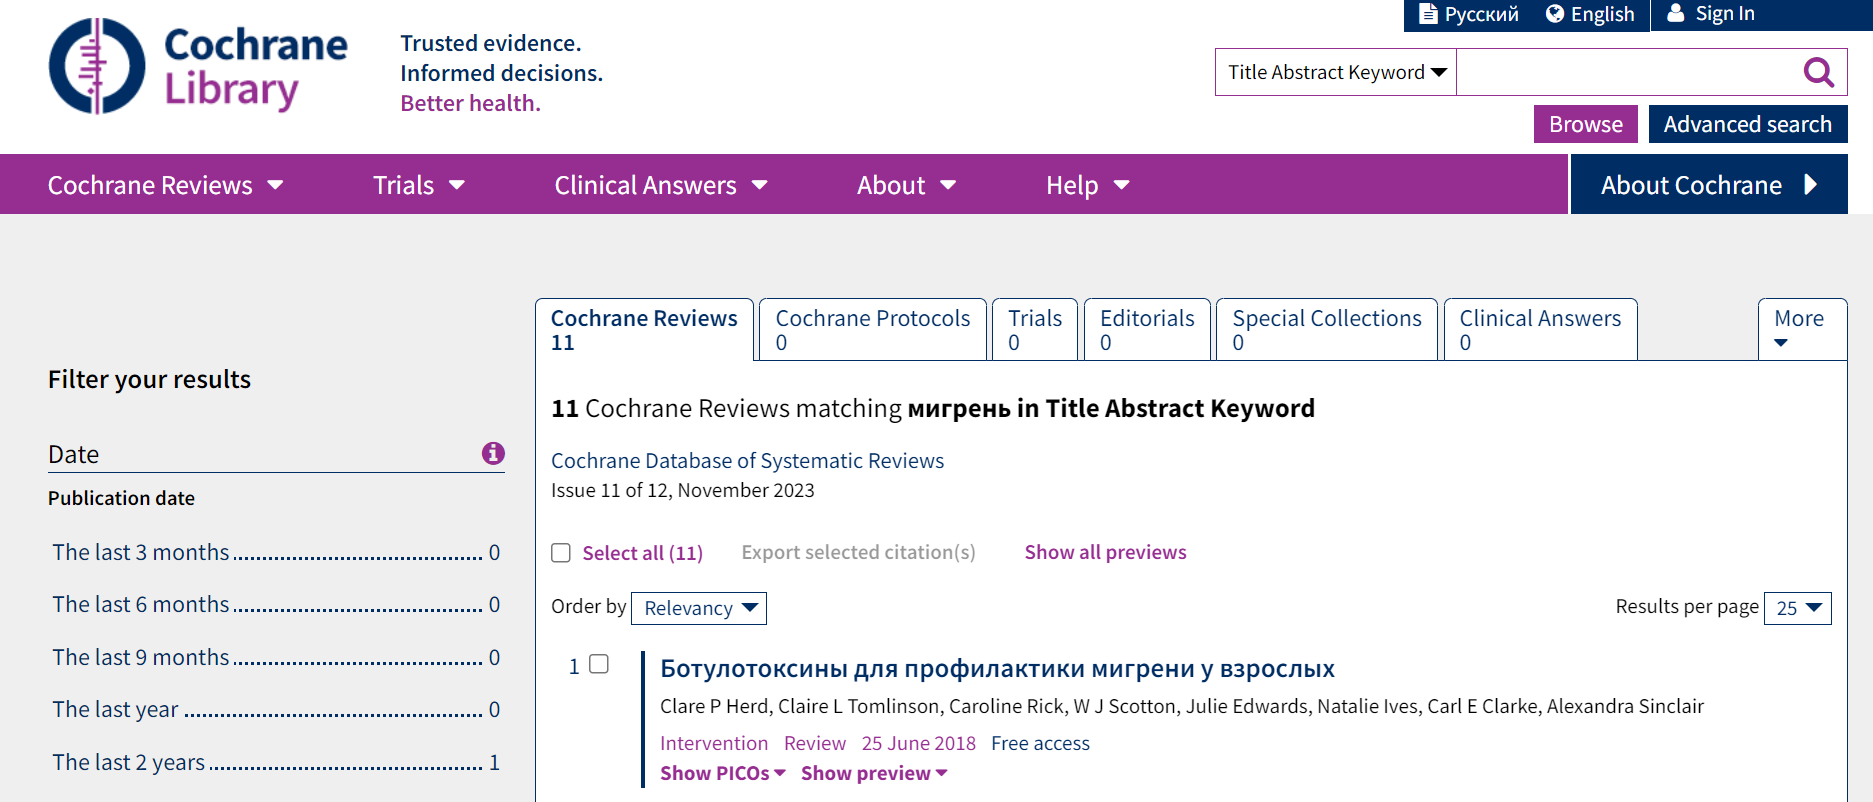This screenshot has height=802, width=1873.
Task: Click the Advanced search button
Action: (1747, 124)
